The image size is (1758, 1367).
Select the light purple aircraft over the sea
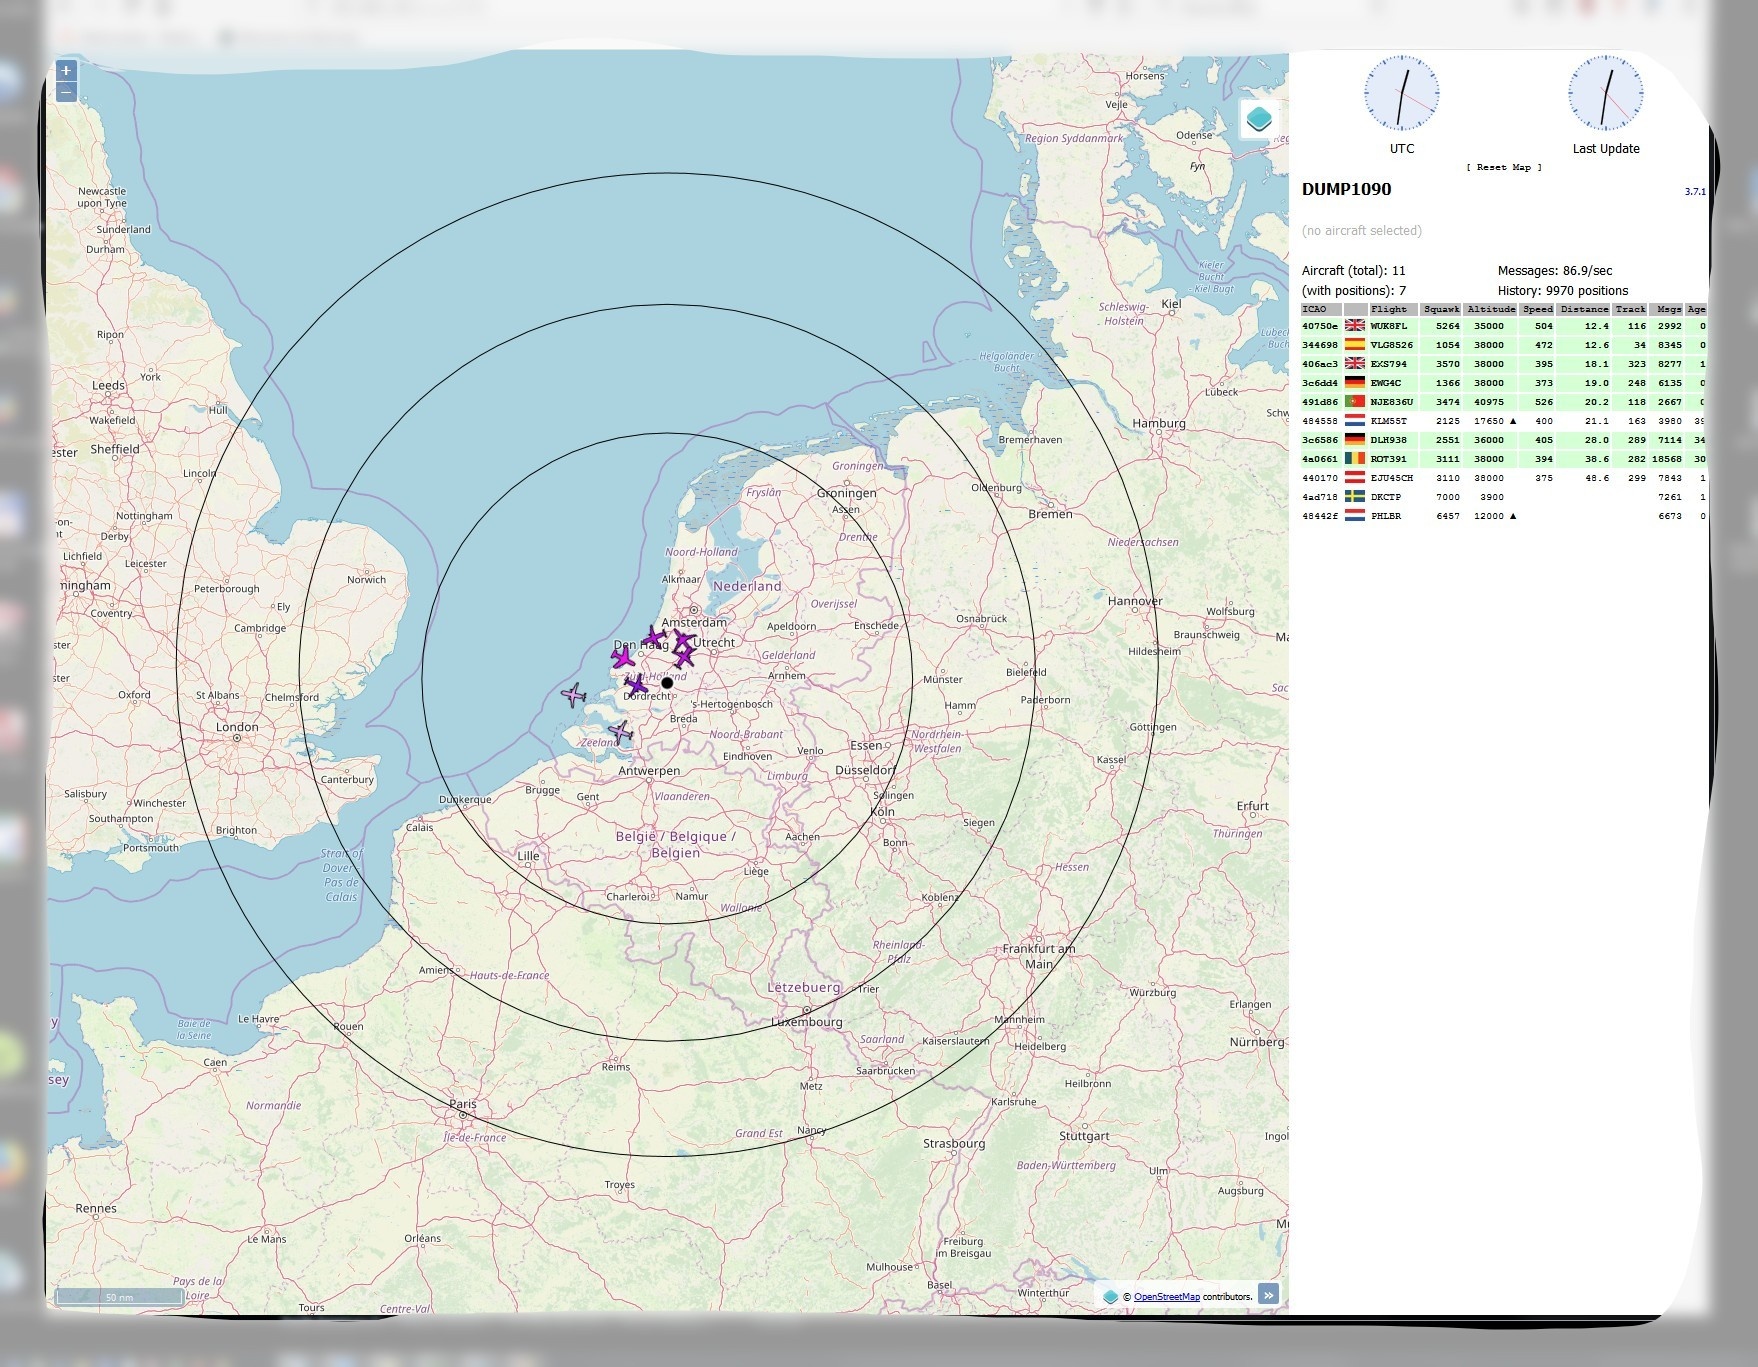pyautogui.click(x=573, y=694)
